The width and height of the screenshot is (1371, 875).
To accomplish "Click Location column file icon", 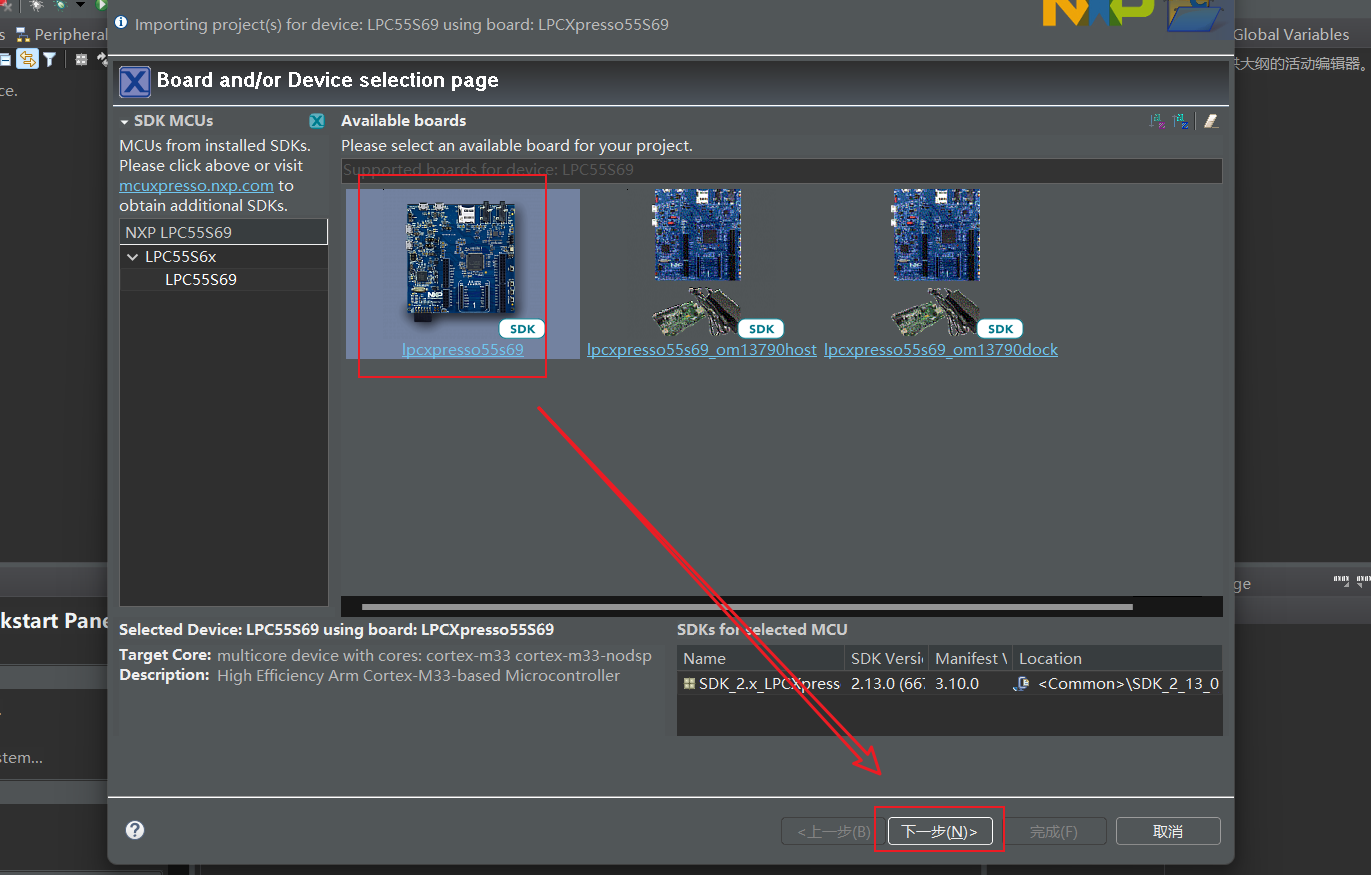I will point(1023,684).
